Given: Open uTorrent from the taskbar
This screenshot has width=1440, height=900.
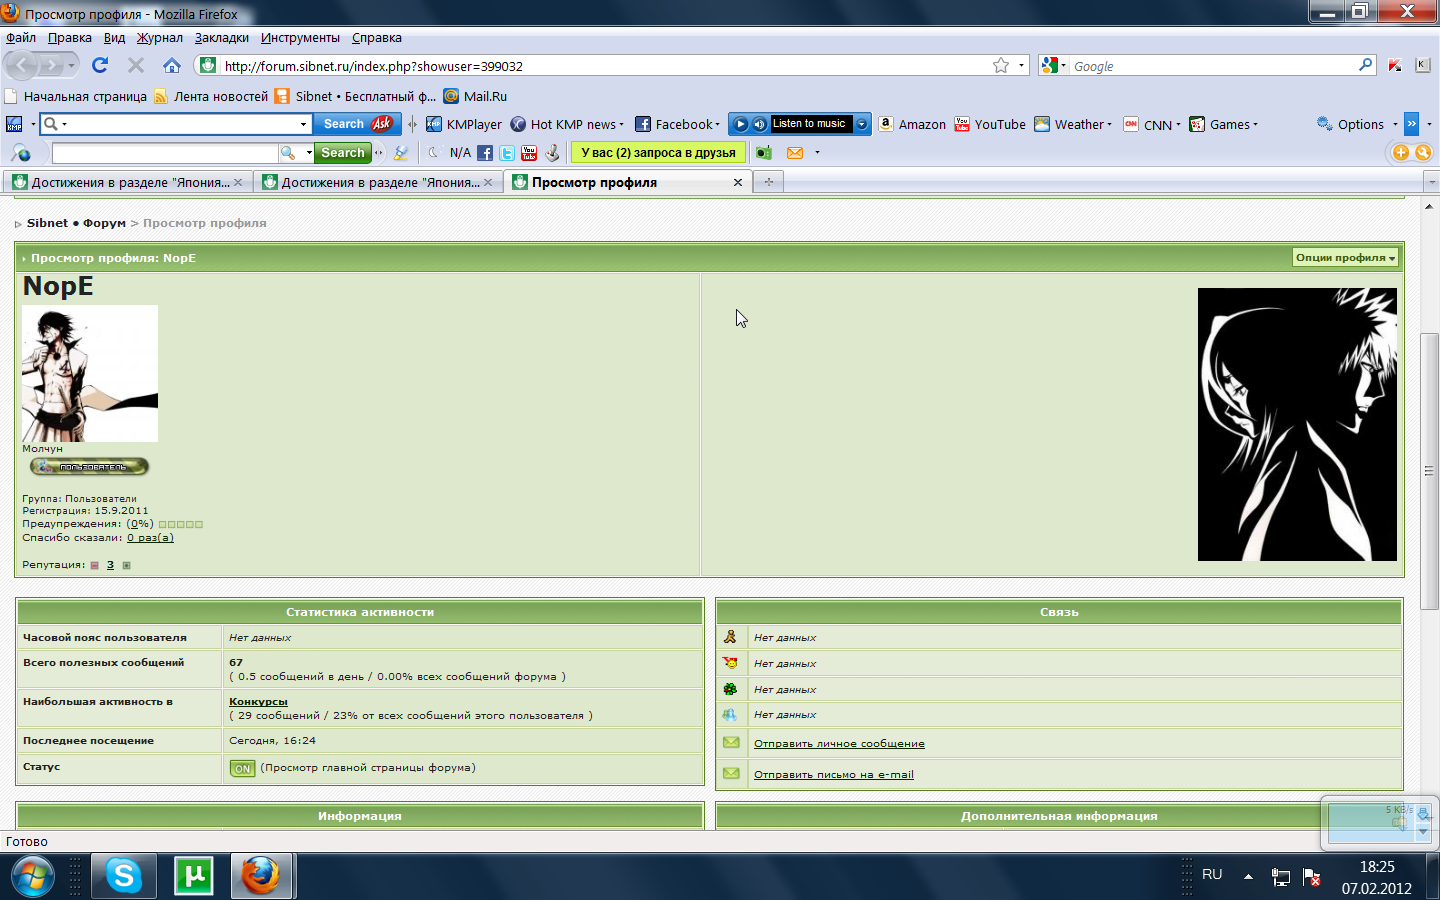Looking at the screenshot, I should pyautogui.click(x=194, y=877).
